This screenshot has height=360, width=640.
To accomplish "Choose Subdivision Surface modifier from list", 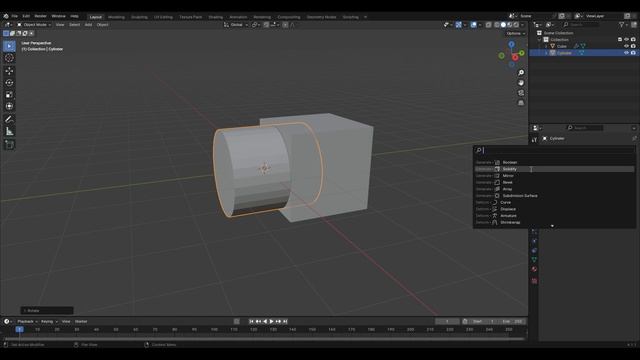I will [x=554, y=196].
